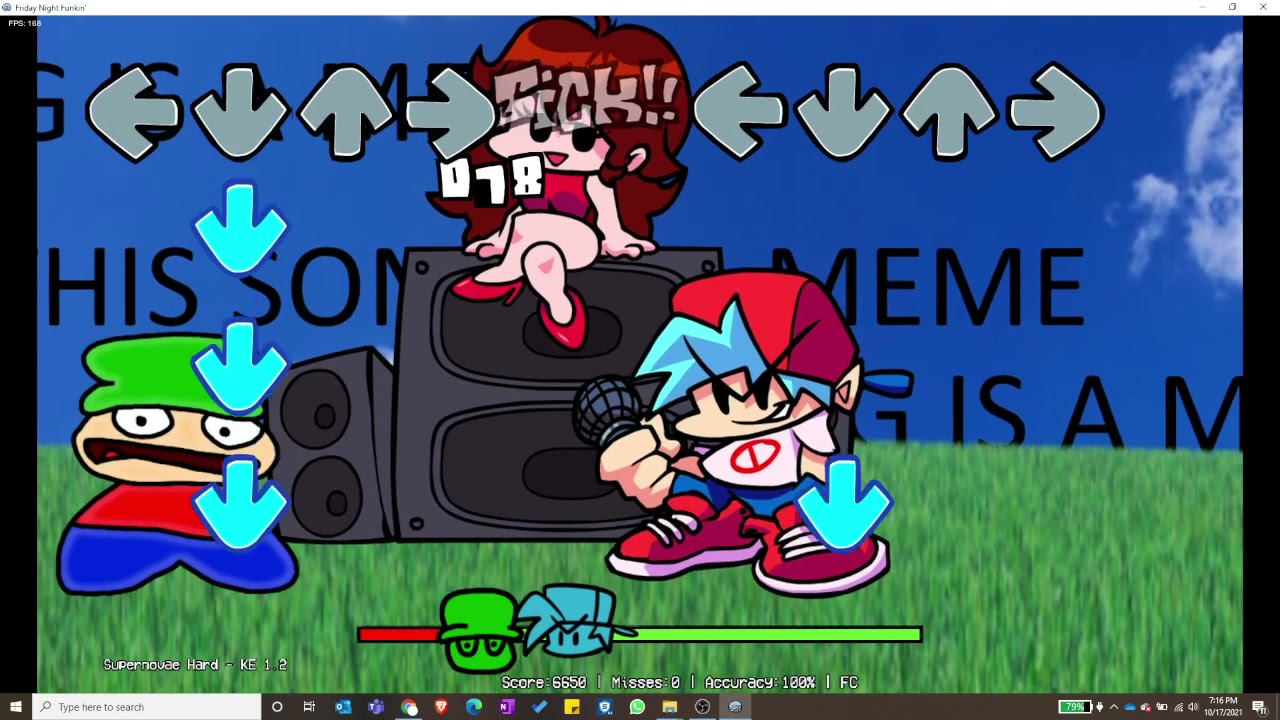This screenshot has height=720, width=1280.
Task: Hit the player's up arrow receptor
Action: (950, 112)
